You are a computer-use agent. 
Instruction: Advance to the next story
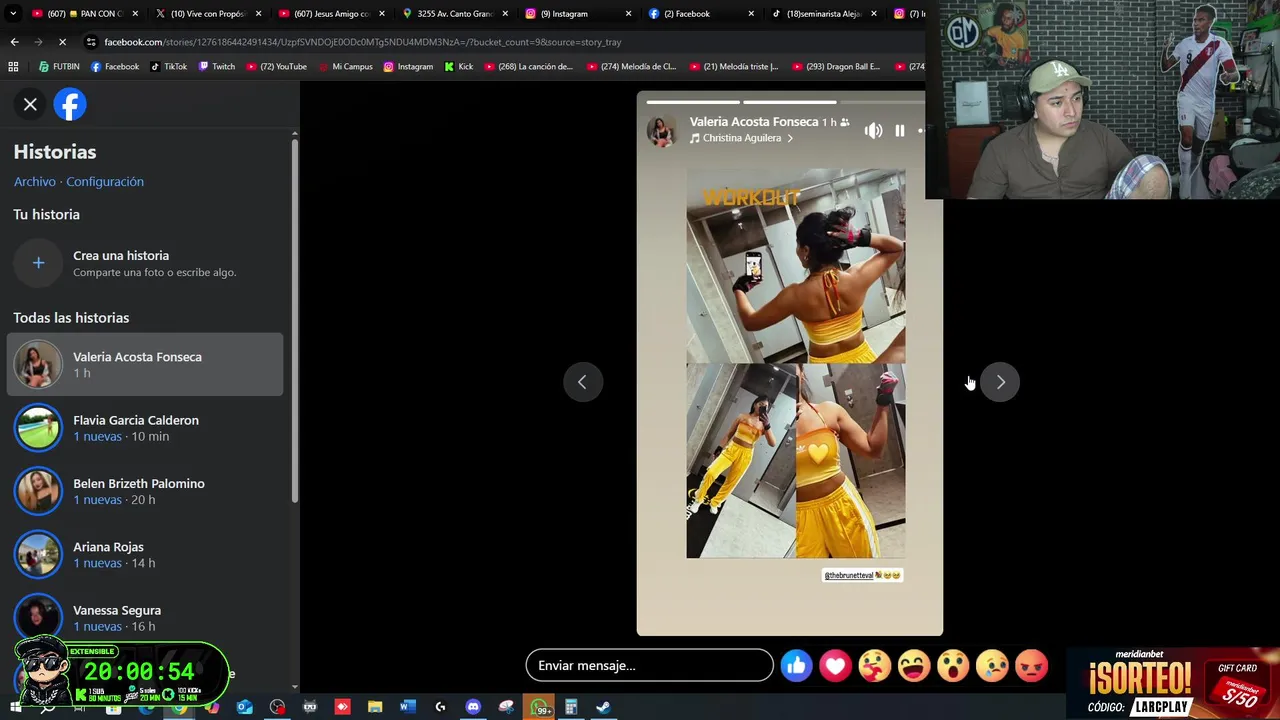pyautogui.click(x=1000, y=382)
